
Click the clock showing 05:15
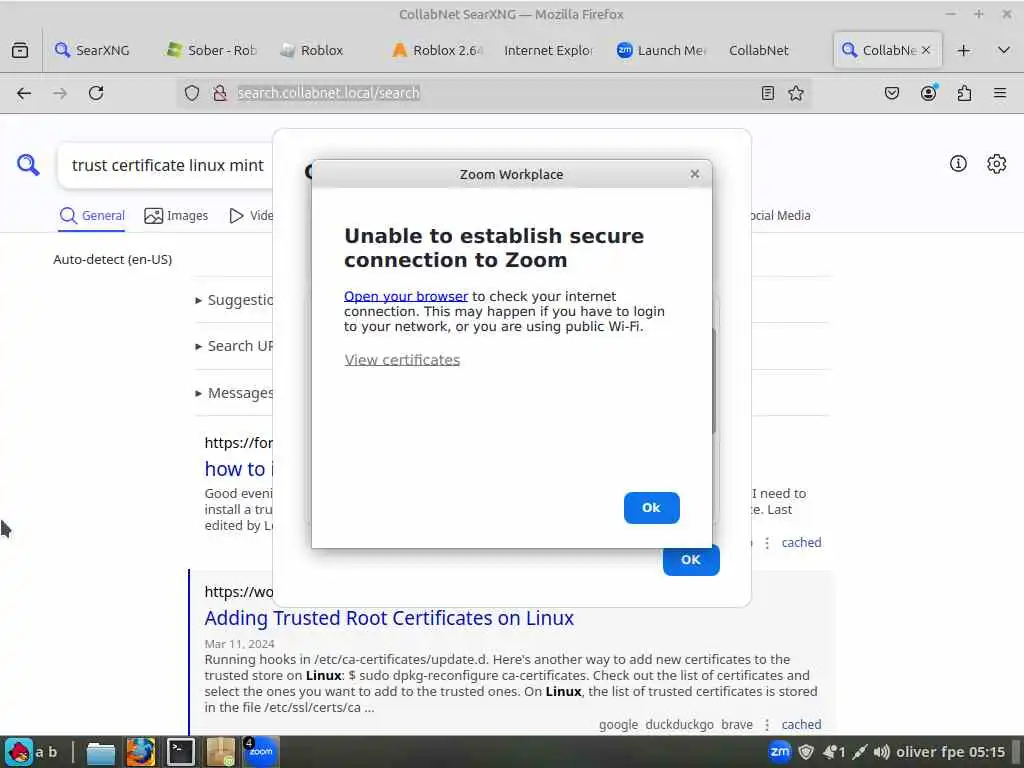pos(987,752)
